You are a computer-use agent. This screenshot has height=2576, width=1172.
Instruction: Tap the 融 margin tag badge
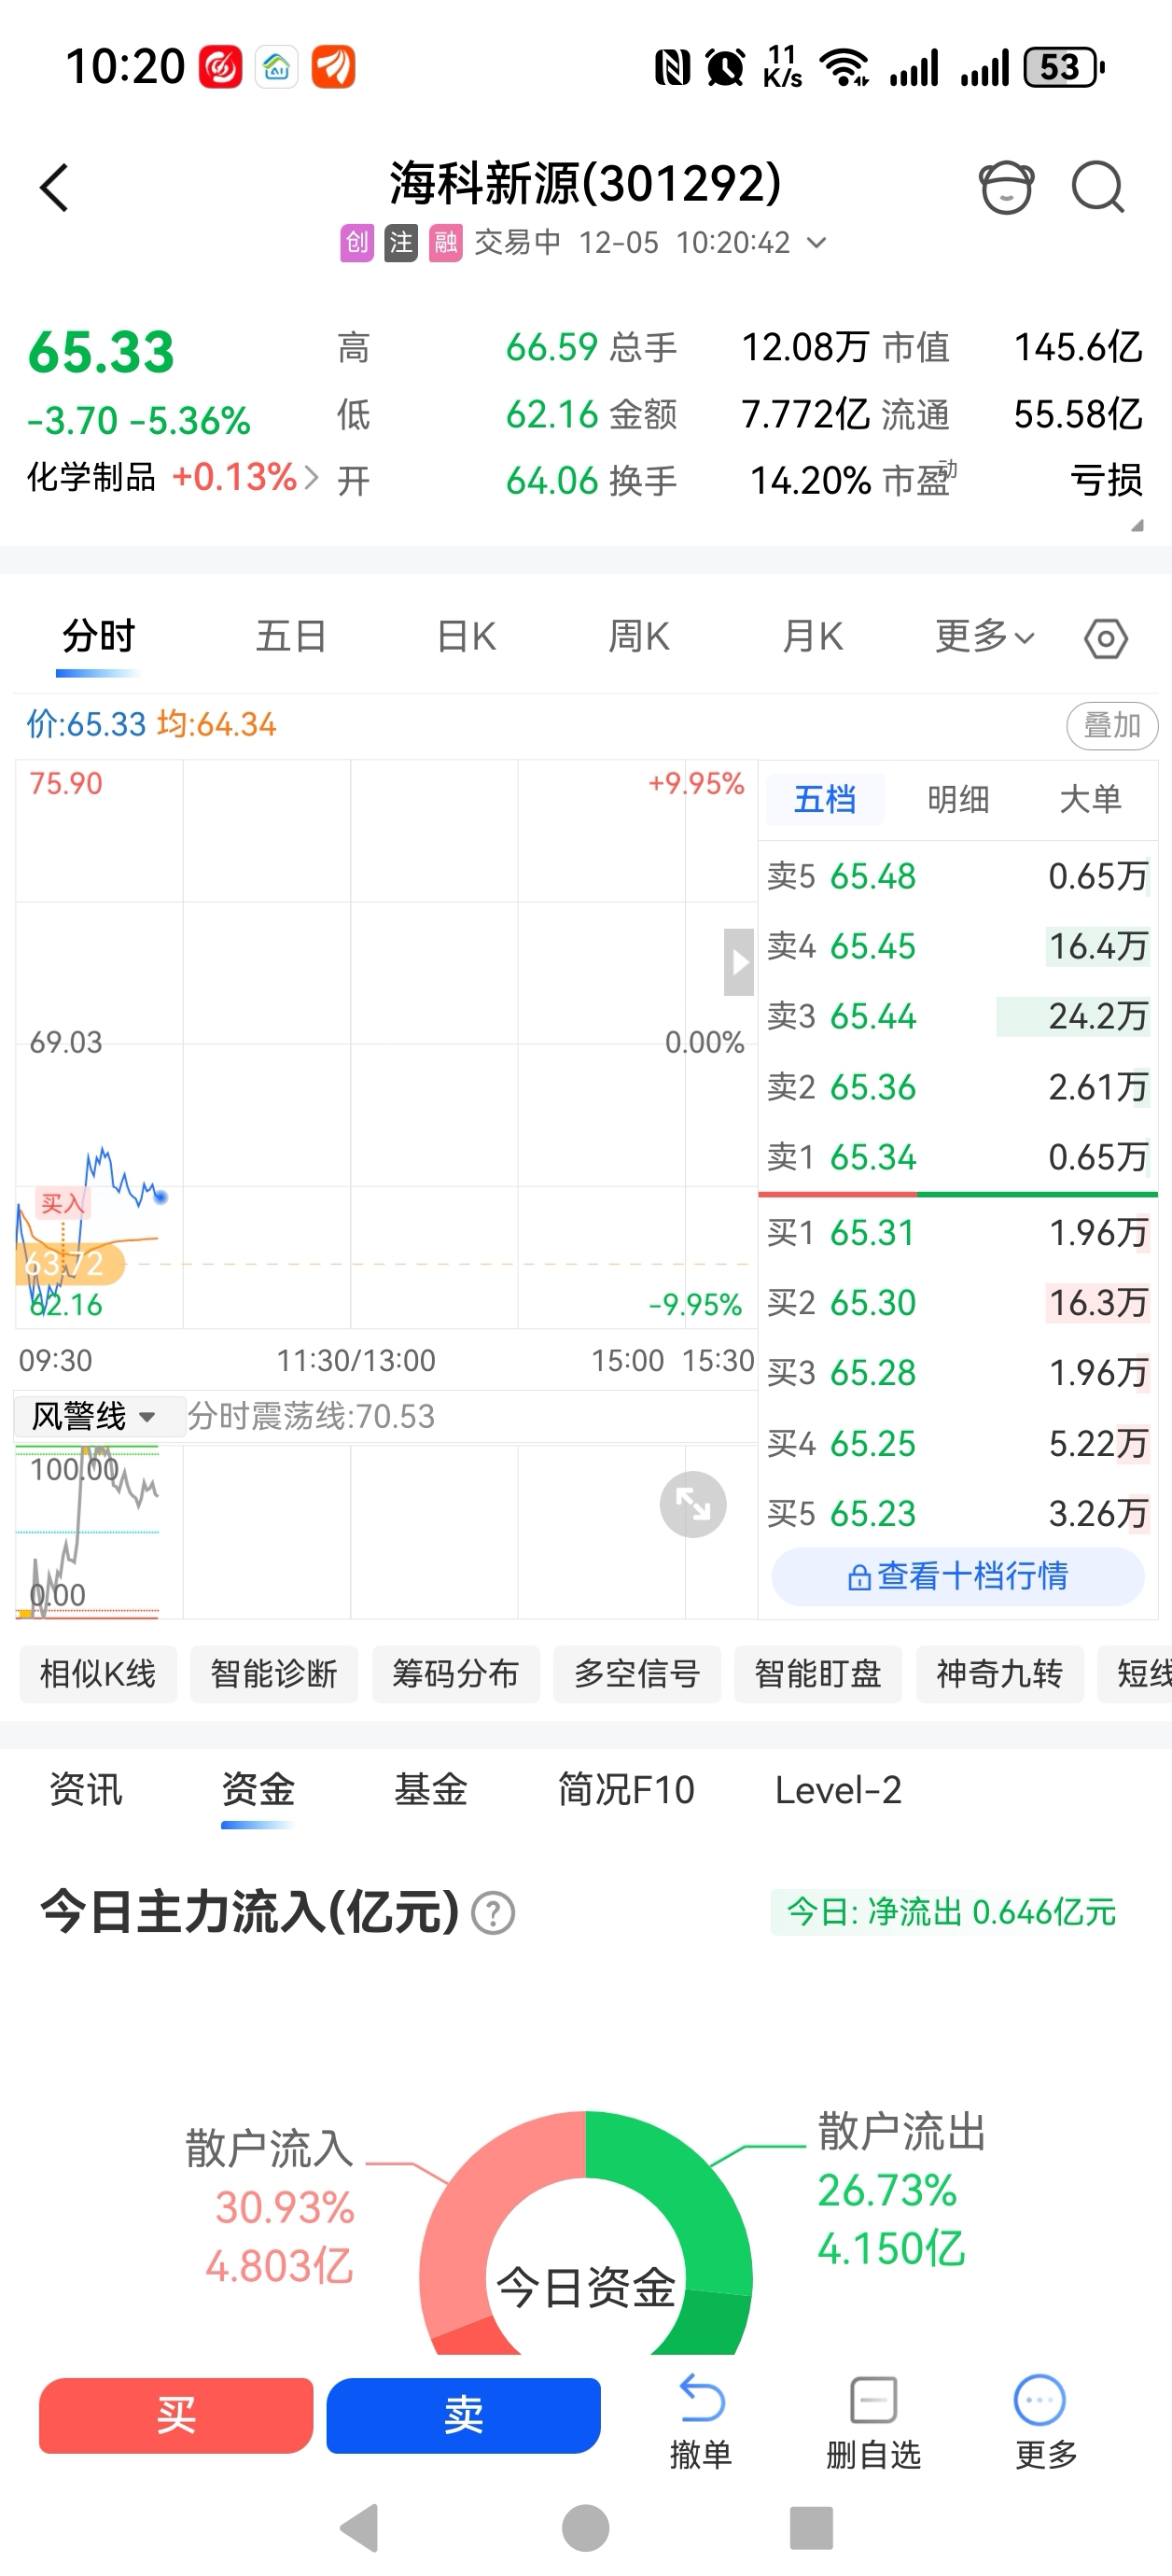pos(446,243)
